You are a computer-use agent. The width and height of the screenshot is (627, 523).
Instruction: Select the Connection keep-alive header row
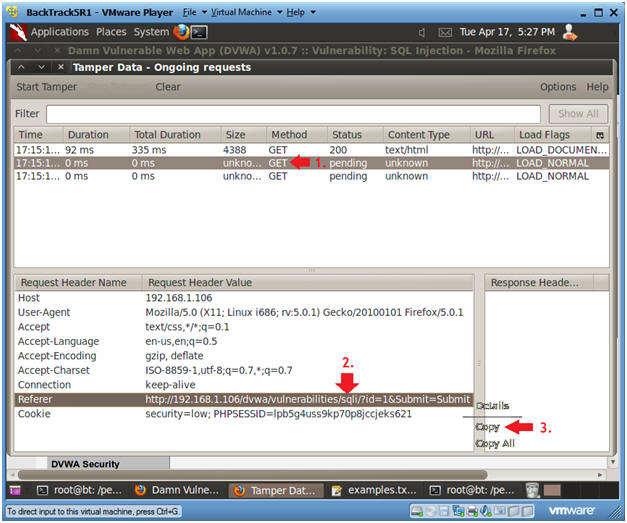(244, 385)
